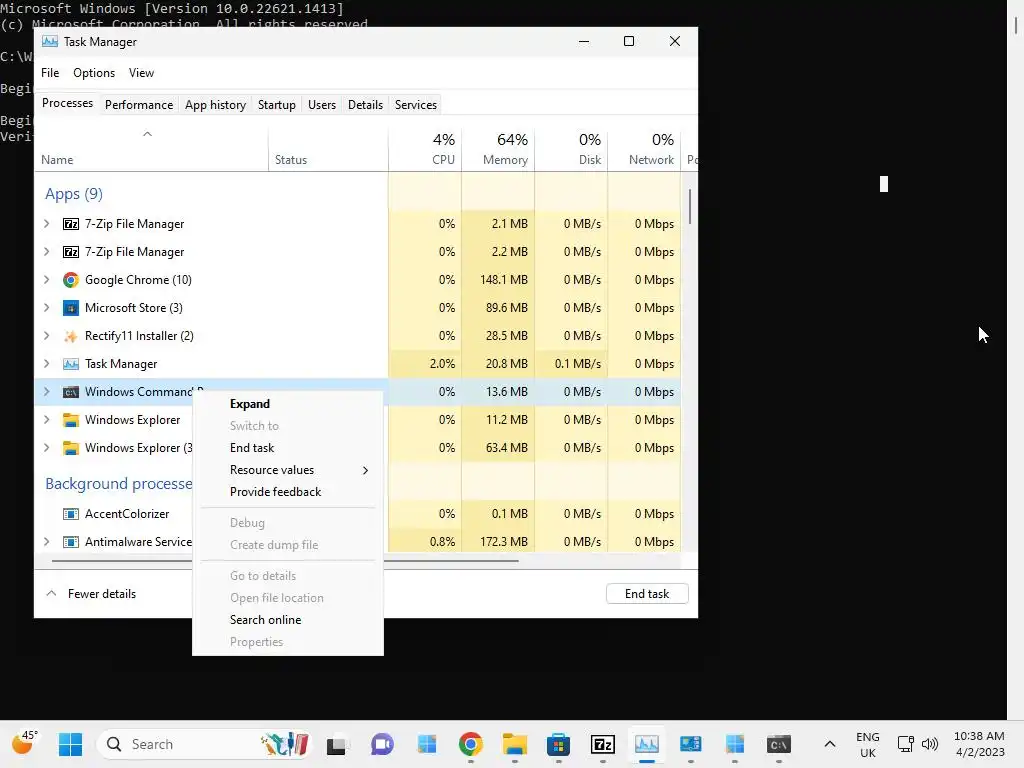Open 7-Zip from the taskbar
Screen dimensions: 1024x768
603,744
